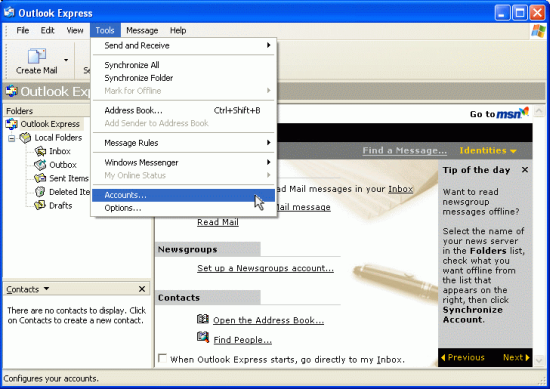The width and height of the screenshot is (550, 389).
Task: Click the Create Mail envelope icon
Action: click(x=36, y=56)
